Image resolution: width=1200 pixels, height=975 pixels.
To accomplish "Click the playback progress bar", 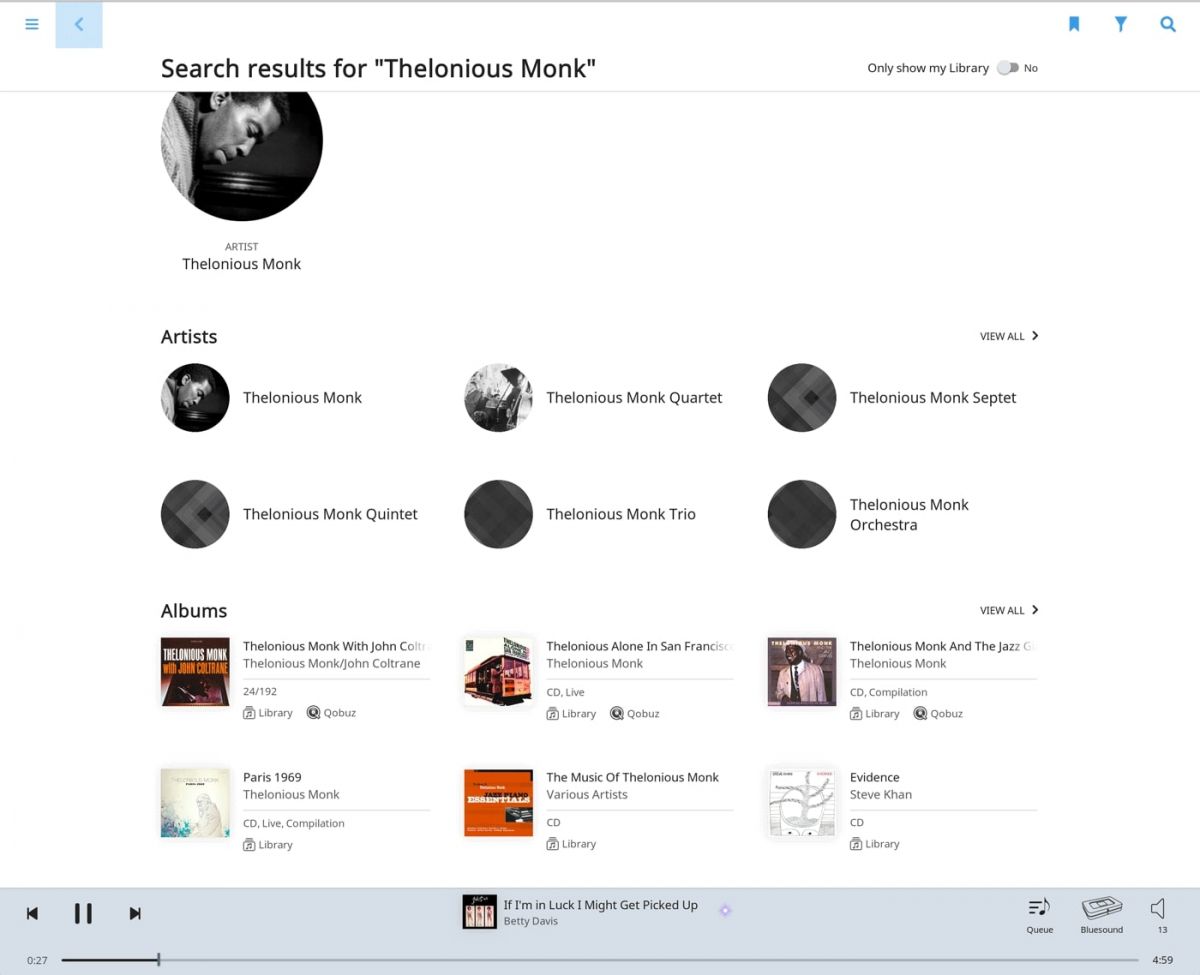I will click(x=600, y=960).
